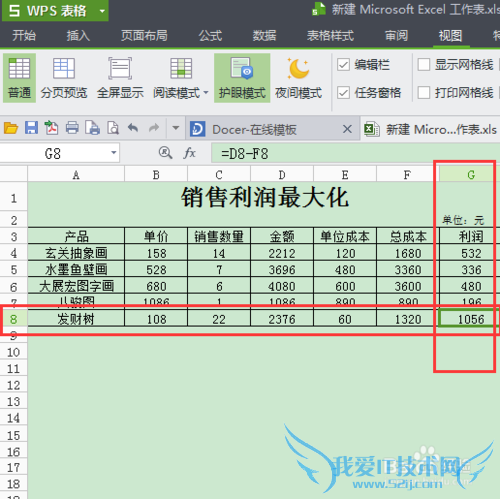Click cell with value 1056
Image resolution: width=500 pixels, height=499 pixels.
pyautogui.click(x=471, y=319)
